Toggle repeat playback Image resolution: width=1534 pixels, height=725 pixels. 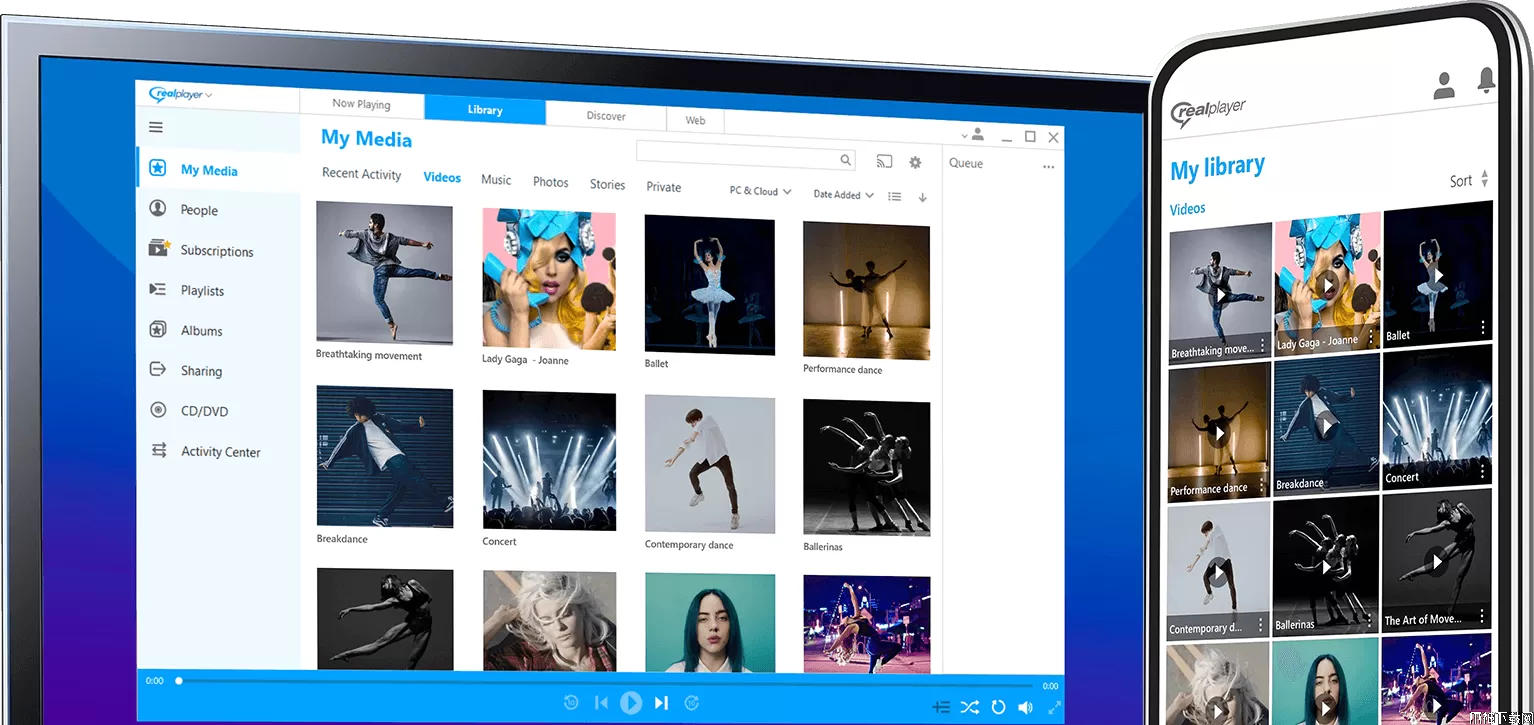998,707
